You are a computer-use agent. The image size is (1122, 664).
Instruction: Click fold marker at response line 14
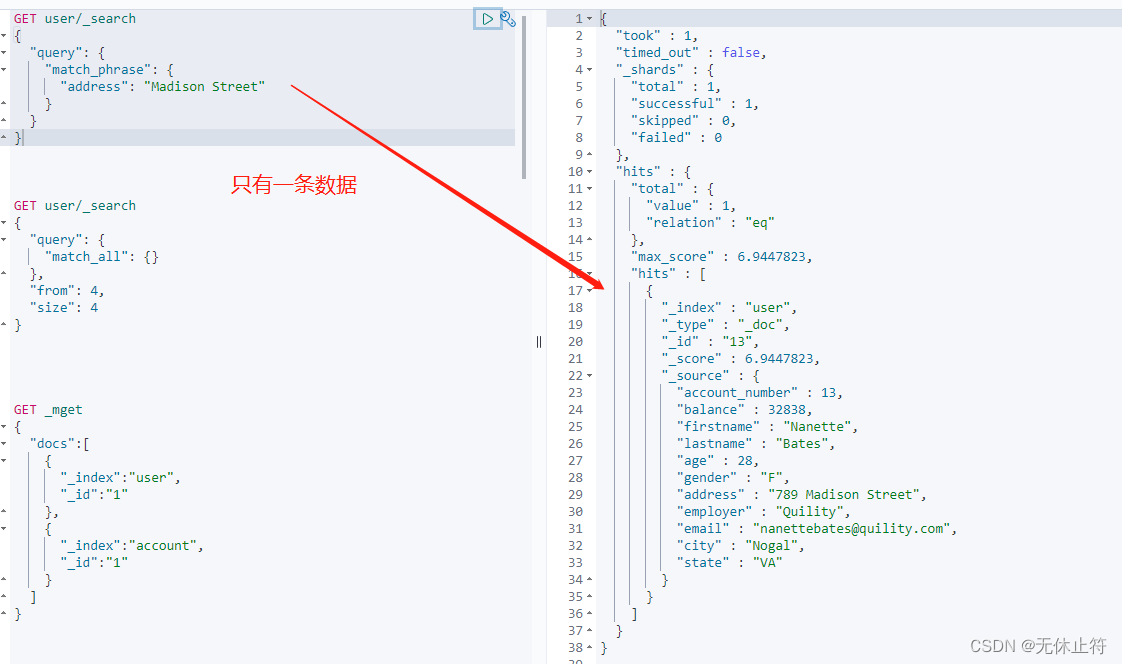pyautogui.click(x=590, y=240)
